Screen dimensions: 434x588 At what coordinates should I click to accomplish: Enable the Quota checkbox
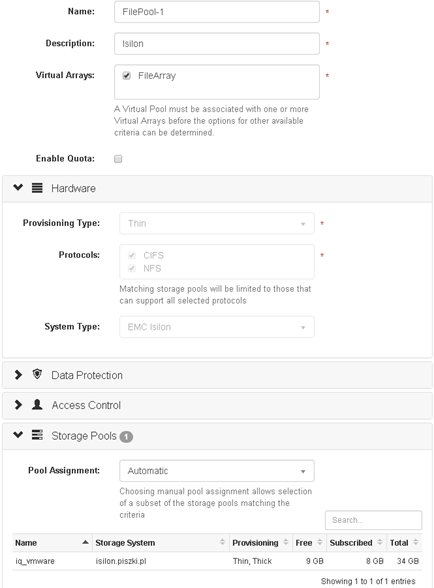coord(118,159)
